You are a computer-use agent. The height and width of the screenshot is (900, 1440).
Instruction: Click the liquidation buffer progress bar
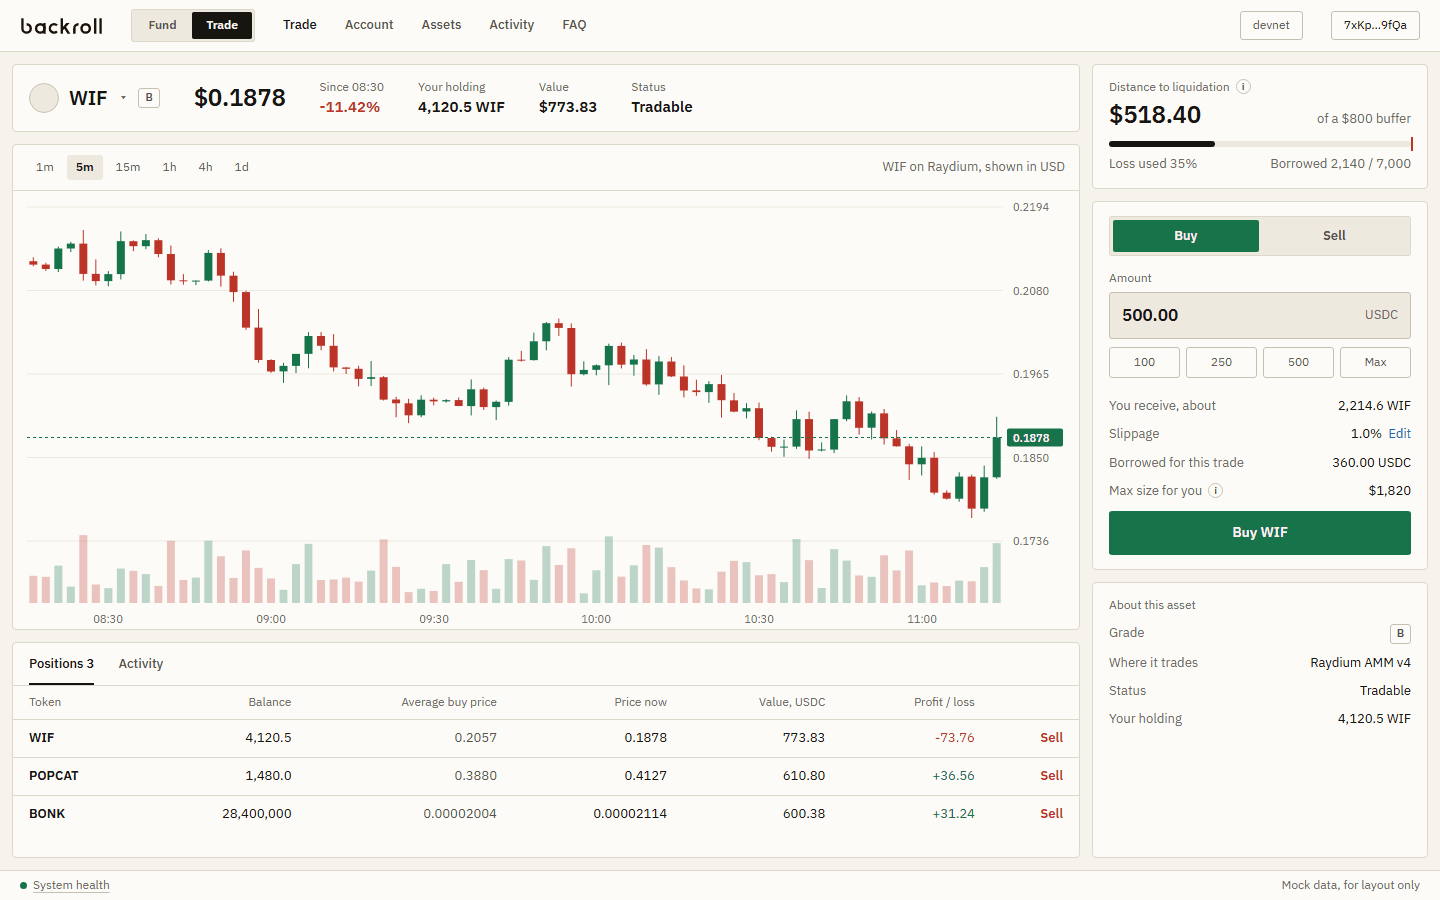(1260, 144)
